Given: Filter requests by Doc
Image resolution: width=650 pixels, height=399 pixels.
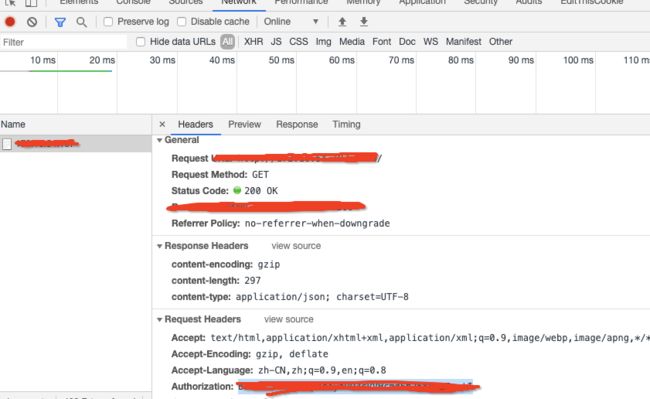Looking at the screenshot, I should point(407,42).
